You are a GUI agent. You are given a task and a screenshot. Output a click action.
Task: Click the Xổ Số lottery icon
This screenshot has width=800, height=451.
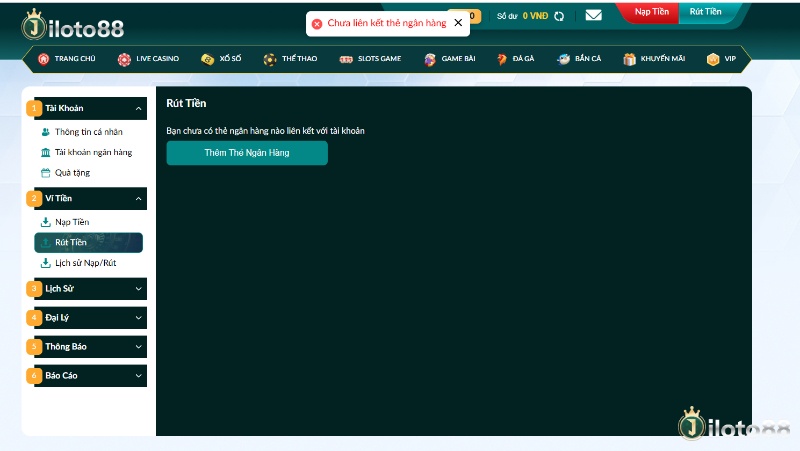coord(207,60)
